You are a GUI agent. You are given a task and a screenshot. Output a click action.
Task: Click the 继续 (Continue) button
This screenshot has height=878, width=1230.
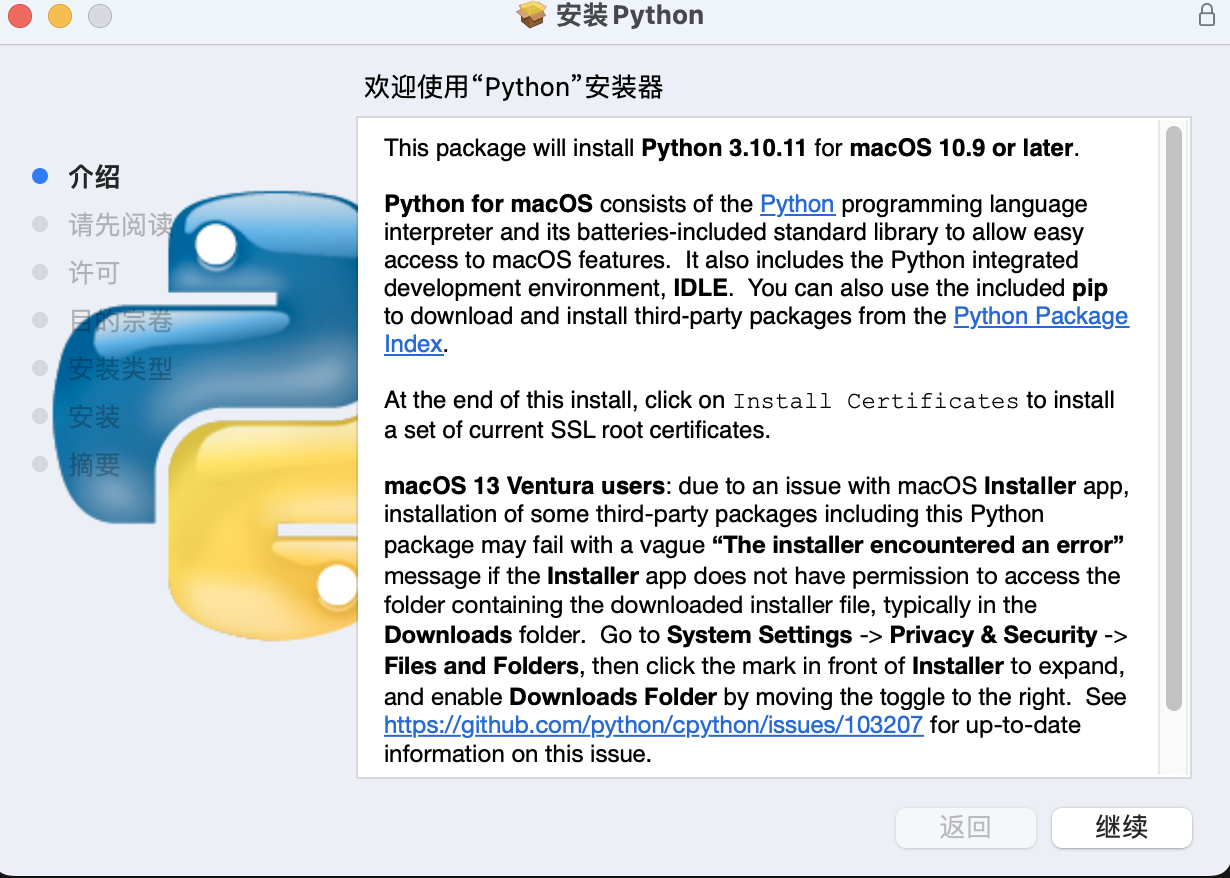[x=1121, y=828]
